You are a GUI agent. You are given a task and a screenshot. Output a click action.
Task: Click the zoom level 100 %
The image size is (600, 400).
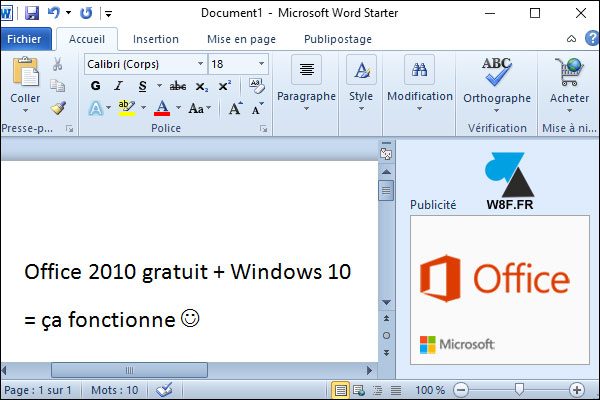click(x=430, y=390)
